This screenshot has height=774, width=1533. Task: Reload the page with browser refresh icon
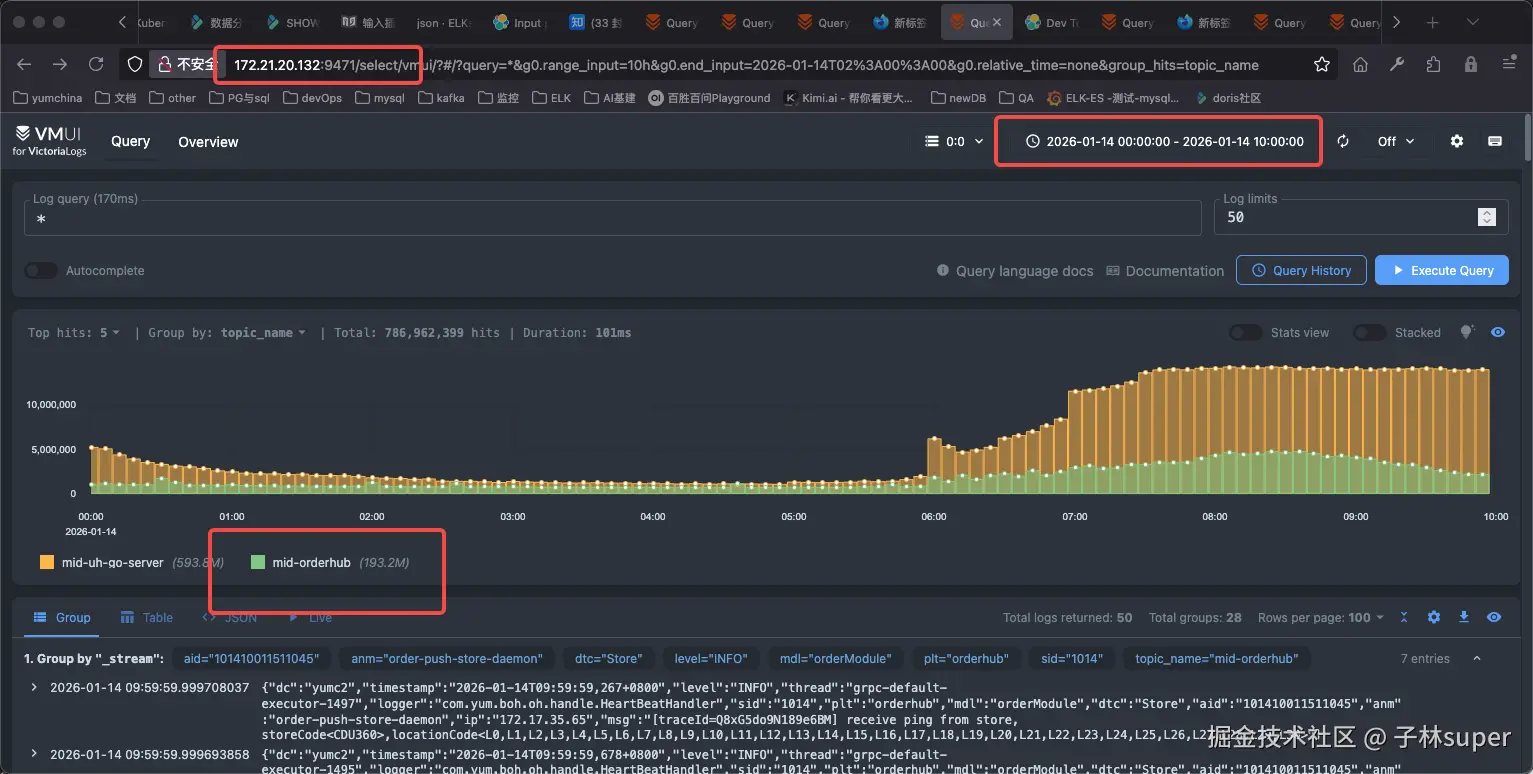pos(96,65)
